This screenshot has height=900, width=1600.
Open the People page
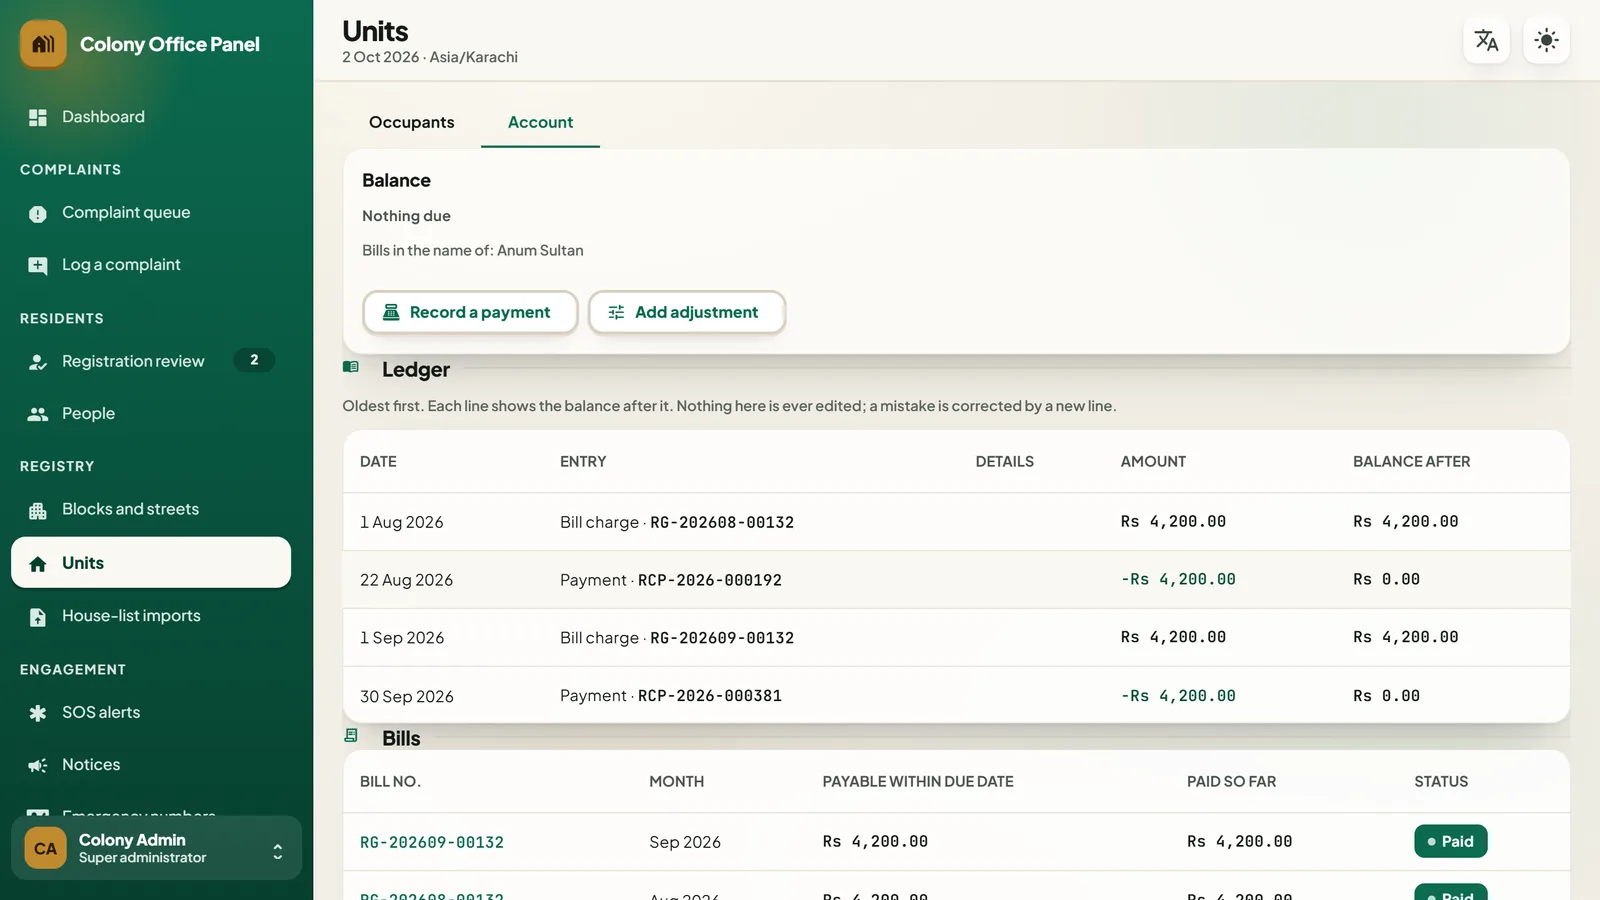151,413
